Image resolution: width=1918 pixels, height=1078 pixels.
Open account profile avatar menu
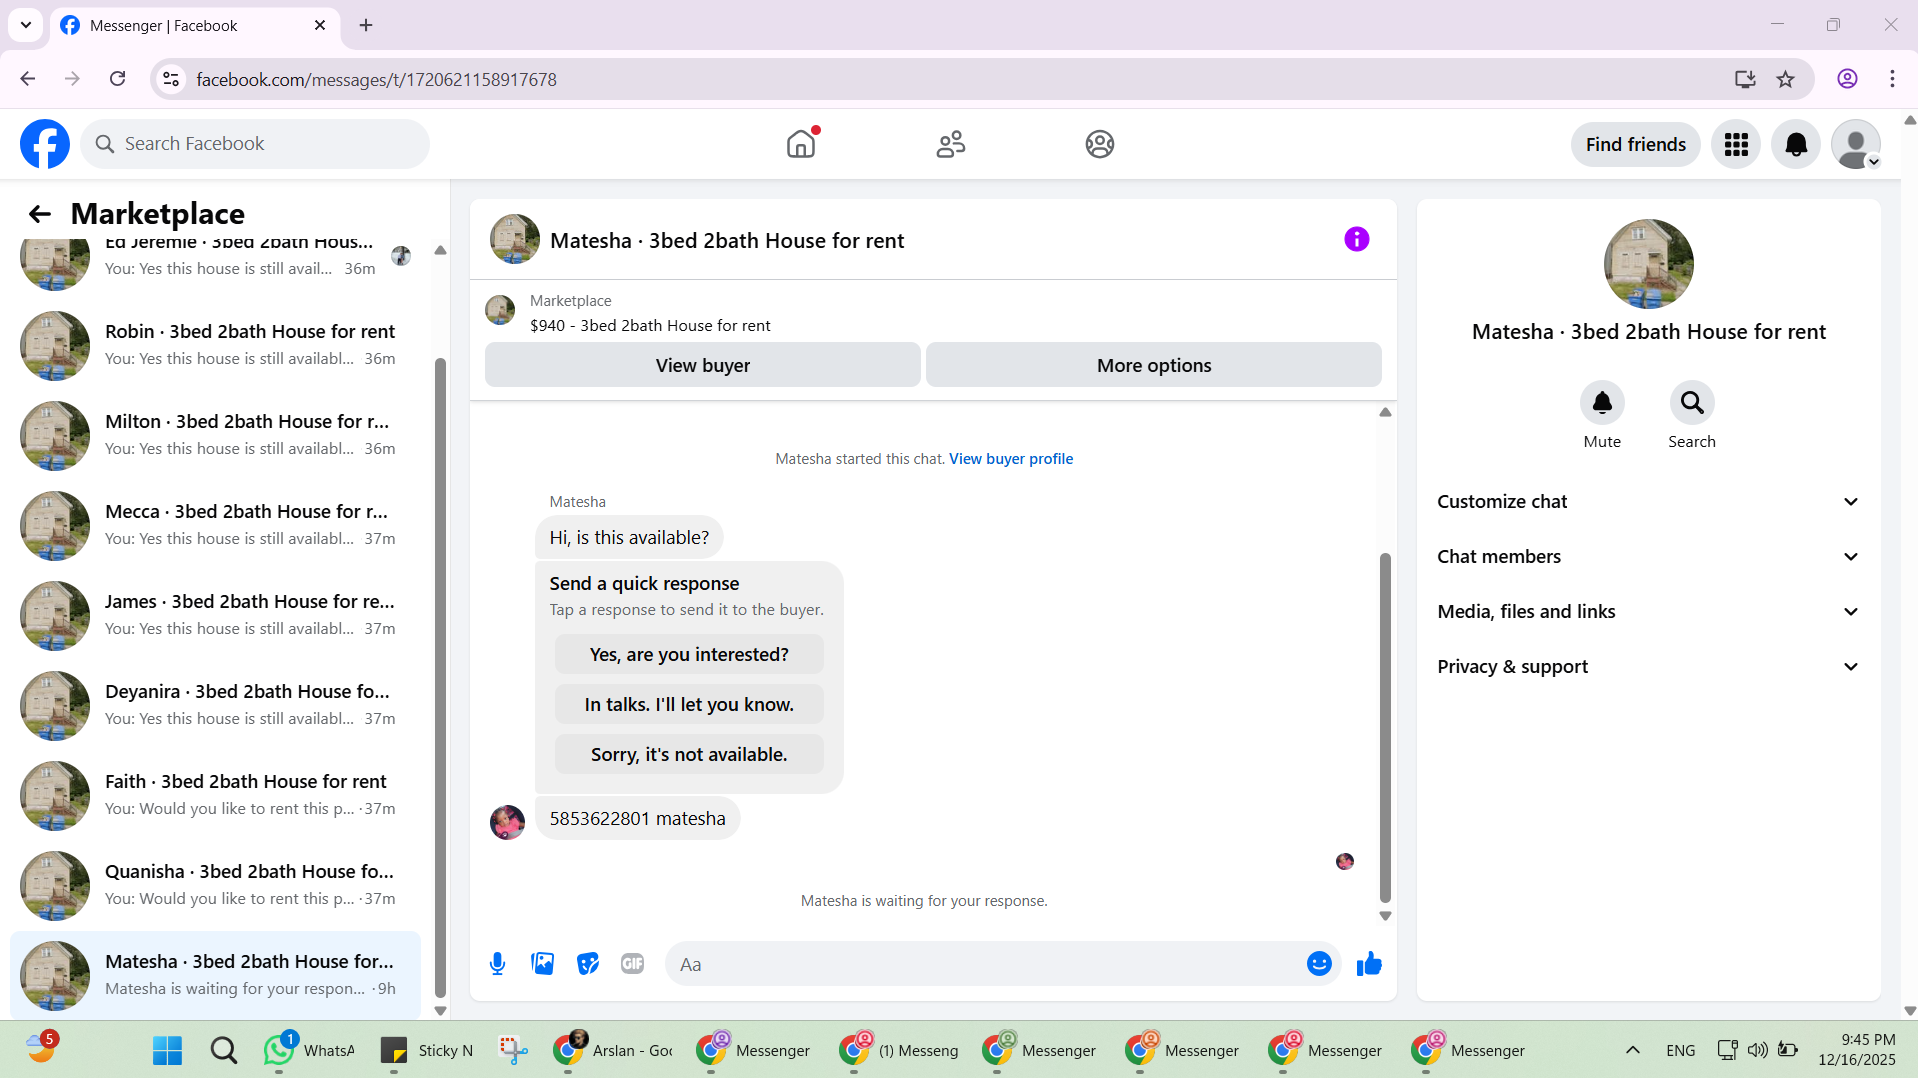pyautogui.click(x=1856, y=145)
